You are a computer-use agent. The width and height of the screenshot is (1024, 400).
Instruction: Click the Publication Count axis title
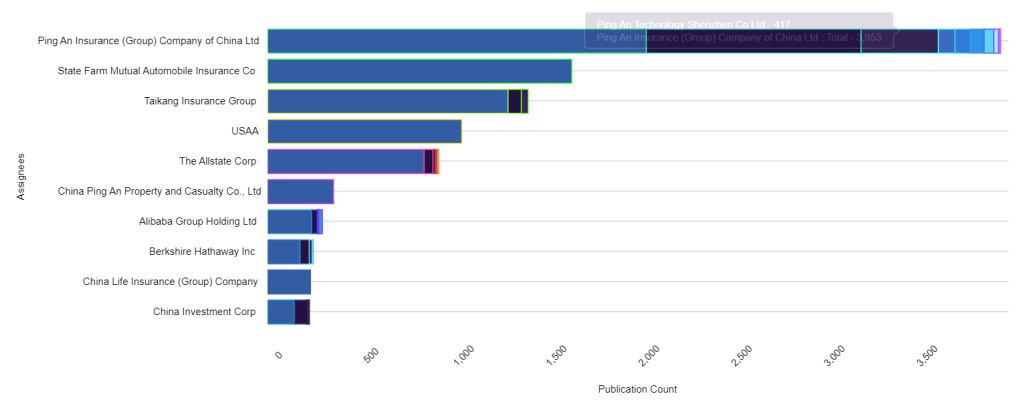(636, 388)
